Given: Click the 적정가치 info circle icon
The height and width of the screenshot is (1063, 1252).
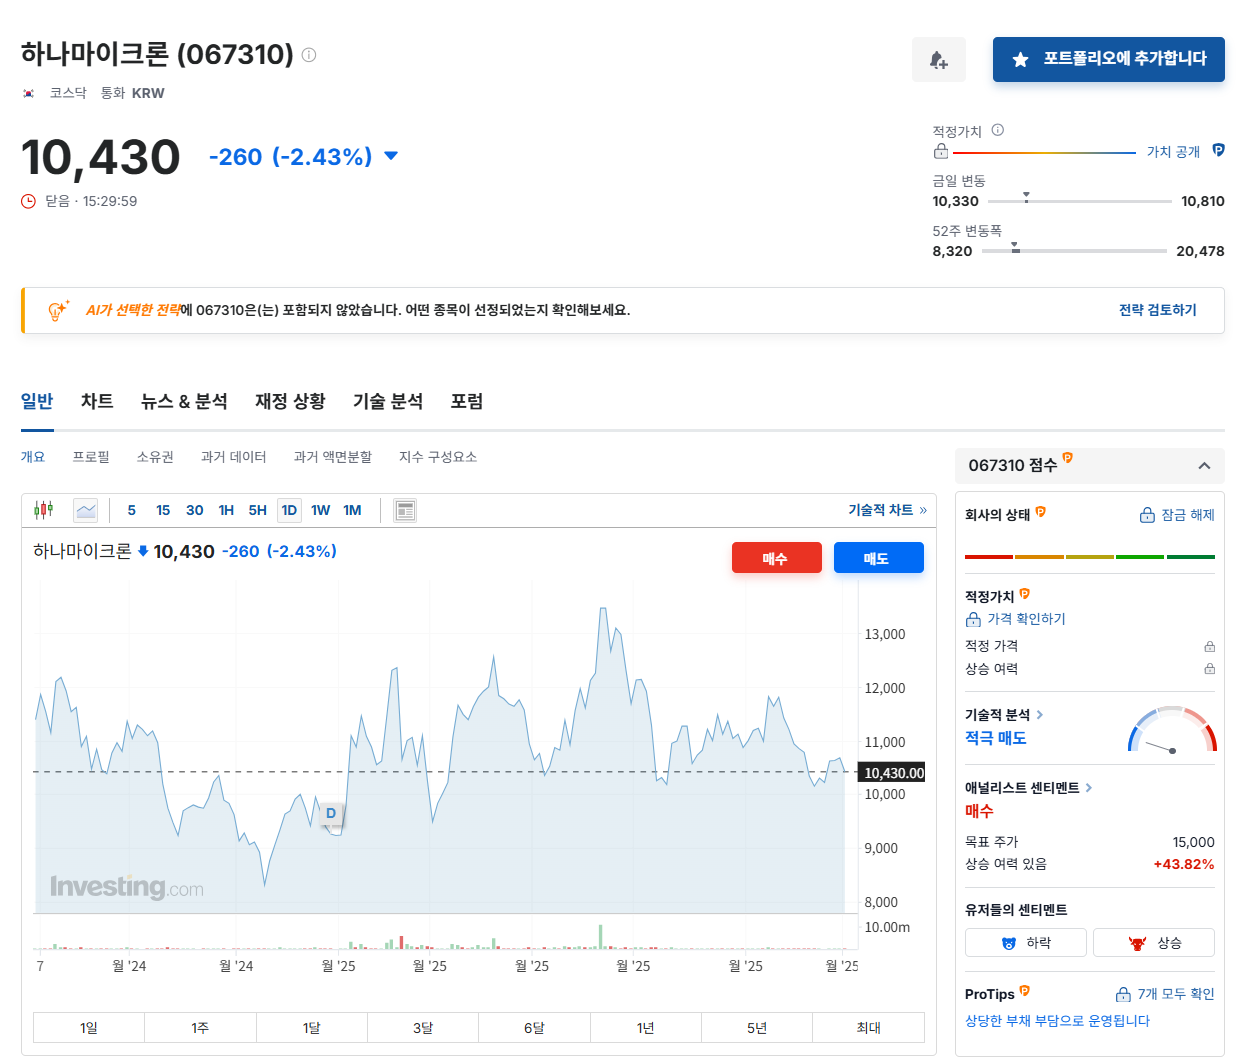Looking at the screenshot, I should (x=997, y=130).
